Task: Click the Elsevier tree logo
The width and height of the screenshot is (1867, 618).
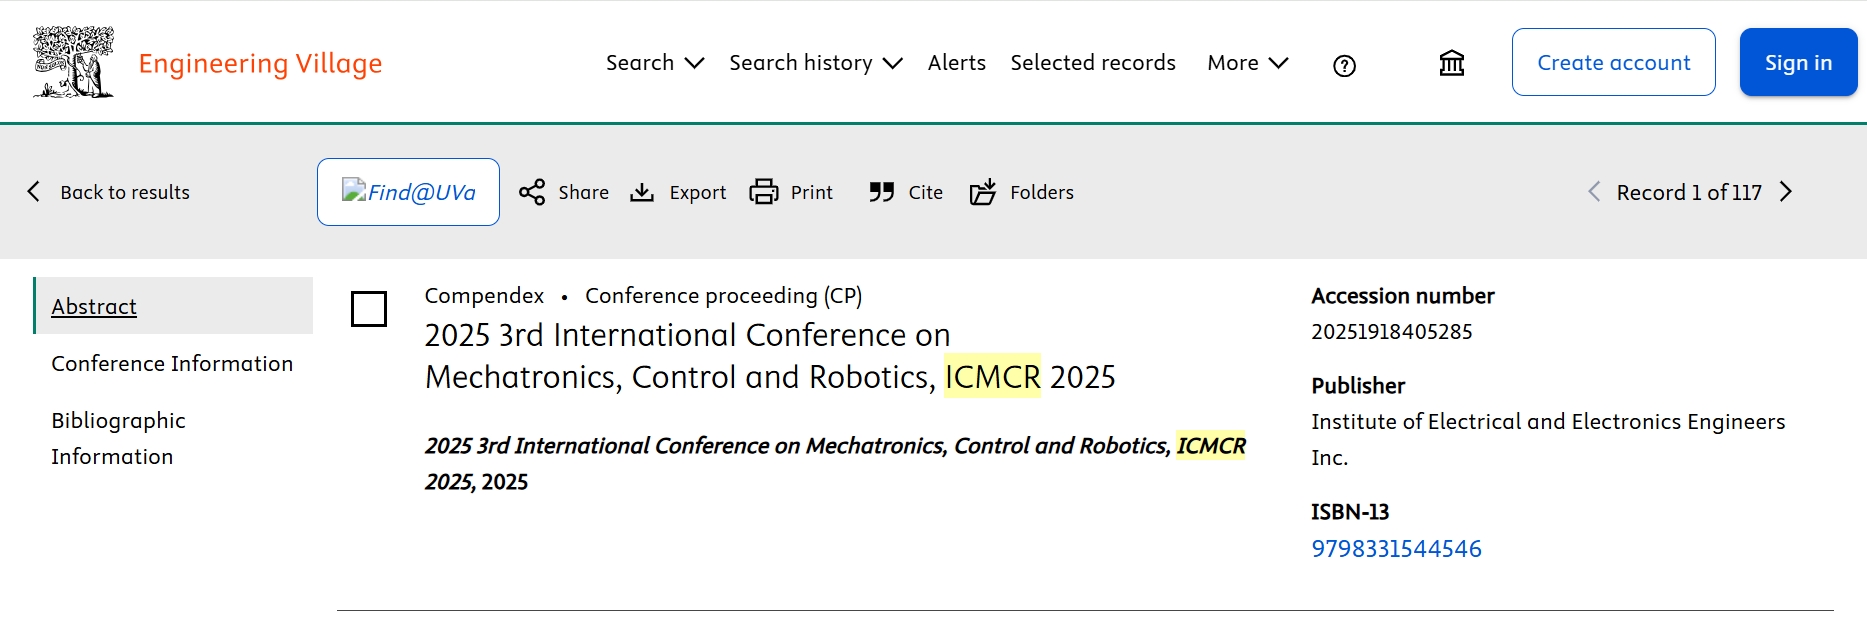Action: 73,62
